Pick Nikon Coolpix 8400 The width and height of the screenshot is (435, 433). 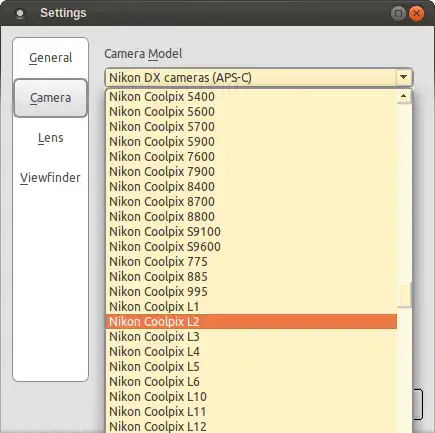251,187
